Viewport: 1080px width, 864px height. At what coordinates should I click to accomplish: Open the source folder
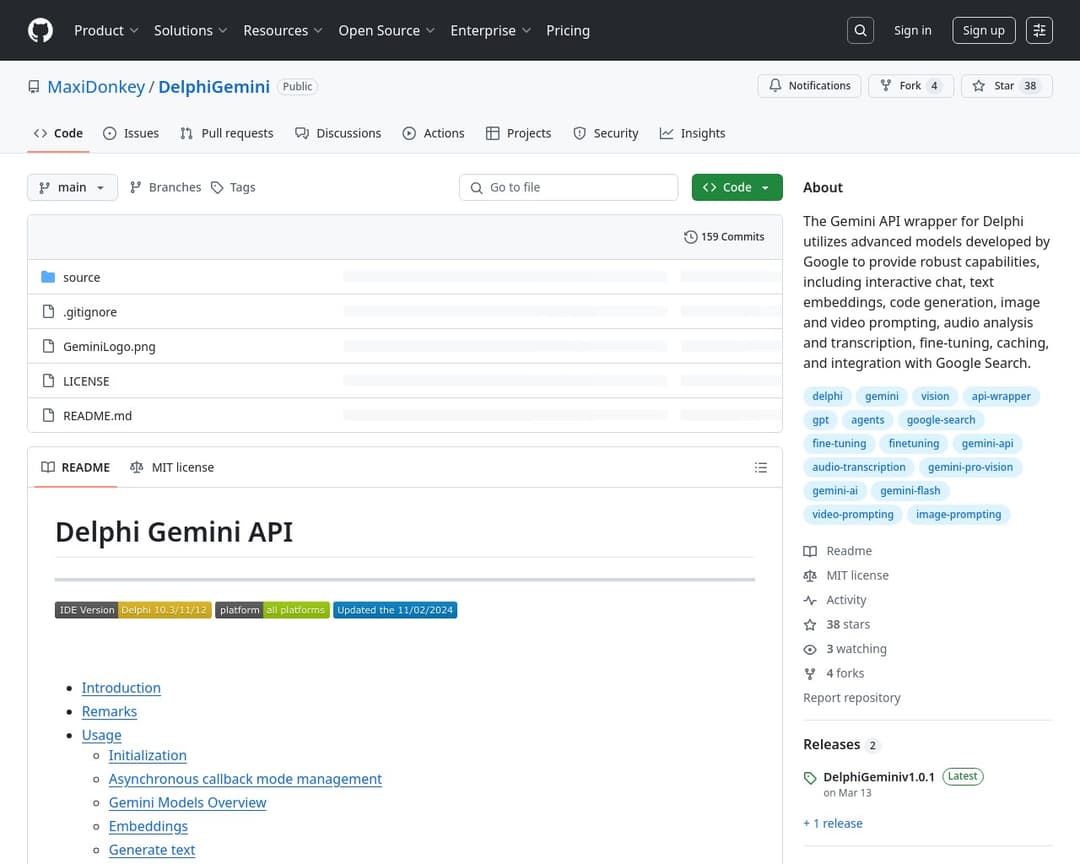click(81, 278)
